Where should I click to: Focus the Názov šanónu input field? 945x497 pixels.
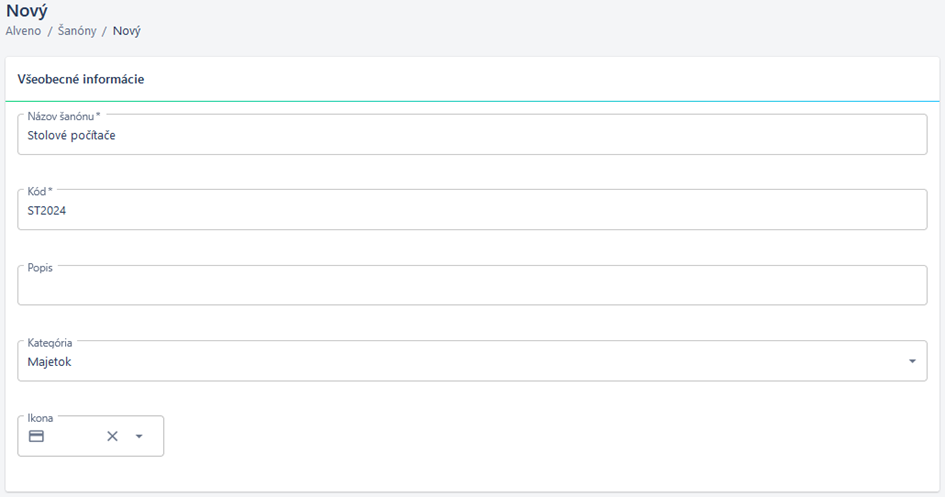(x=472, y=134)
